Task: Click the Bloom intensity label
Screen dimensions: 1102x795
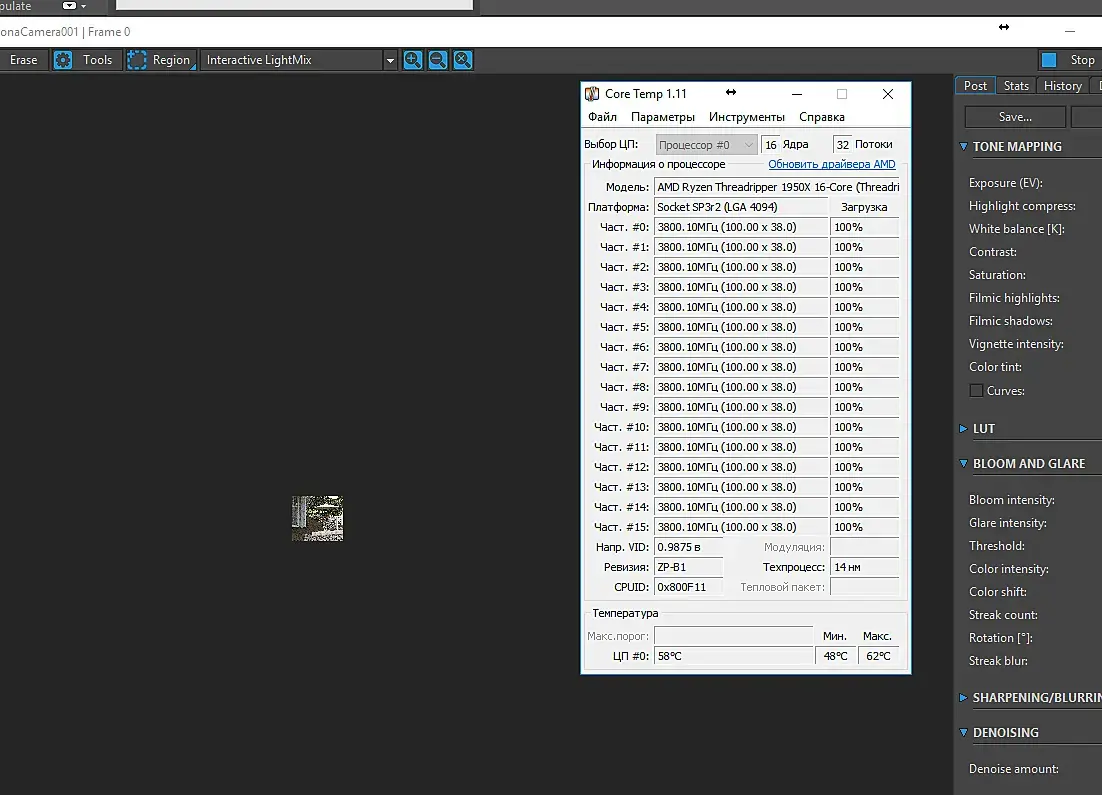Action: click(x=1011, y=500)
